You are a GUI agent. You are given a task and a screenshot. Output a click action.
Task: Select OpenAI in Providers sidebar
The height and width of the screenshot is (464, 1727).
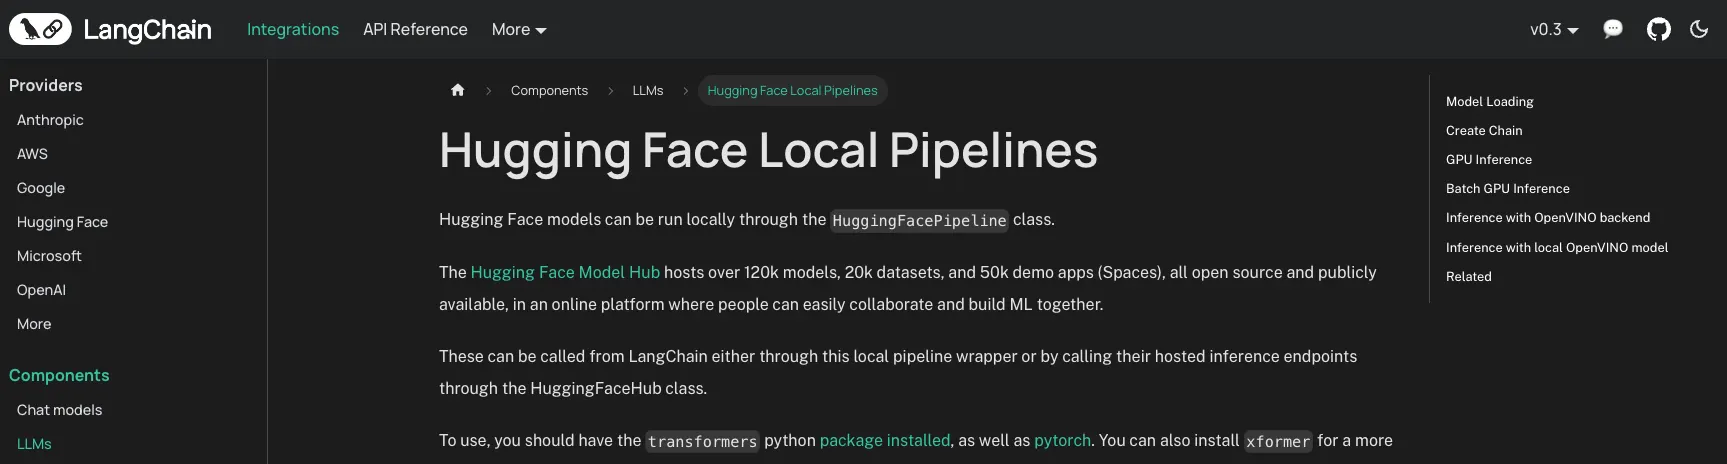click(x=41, y=290)
